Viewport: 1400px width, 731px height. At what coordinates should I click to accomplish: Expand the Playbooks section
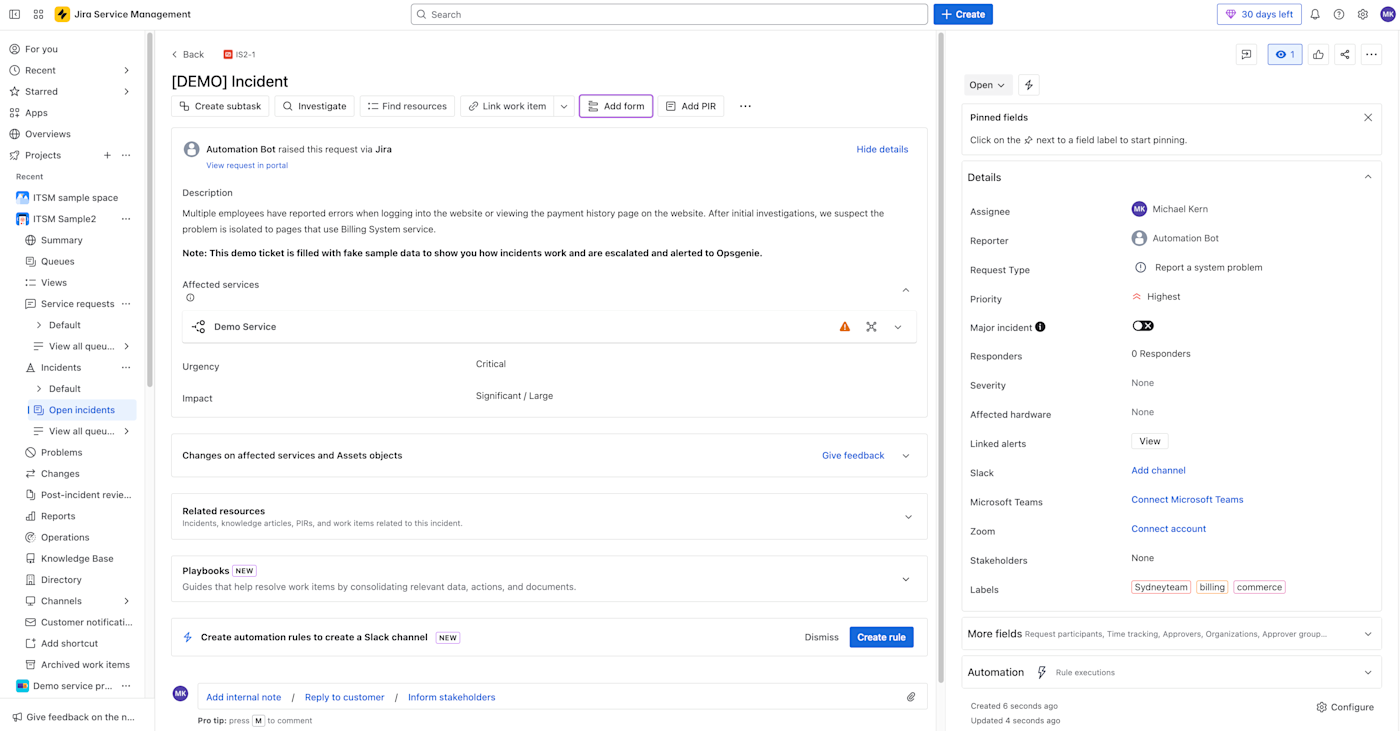pyautogui.click(x=906, y=579)
